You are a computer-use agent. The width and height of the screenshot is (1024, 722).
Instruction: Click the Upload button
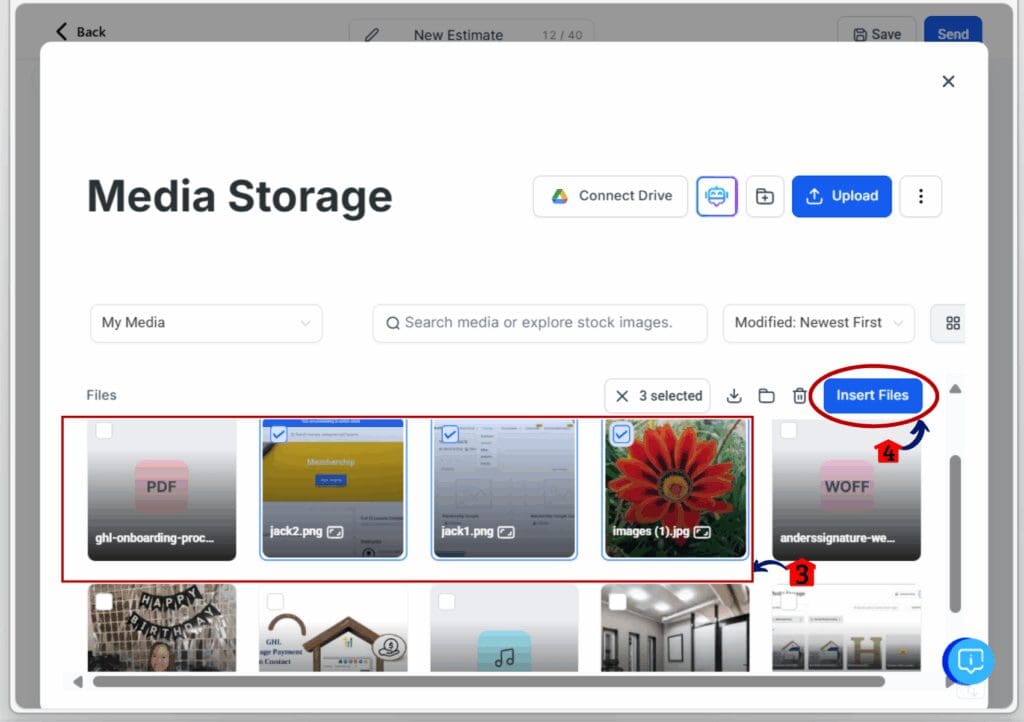click(841, 196)
